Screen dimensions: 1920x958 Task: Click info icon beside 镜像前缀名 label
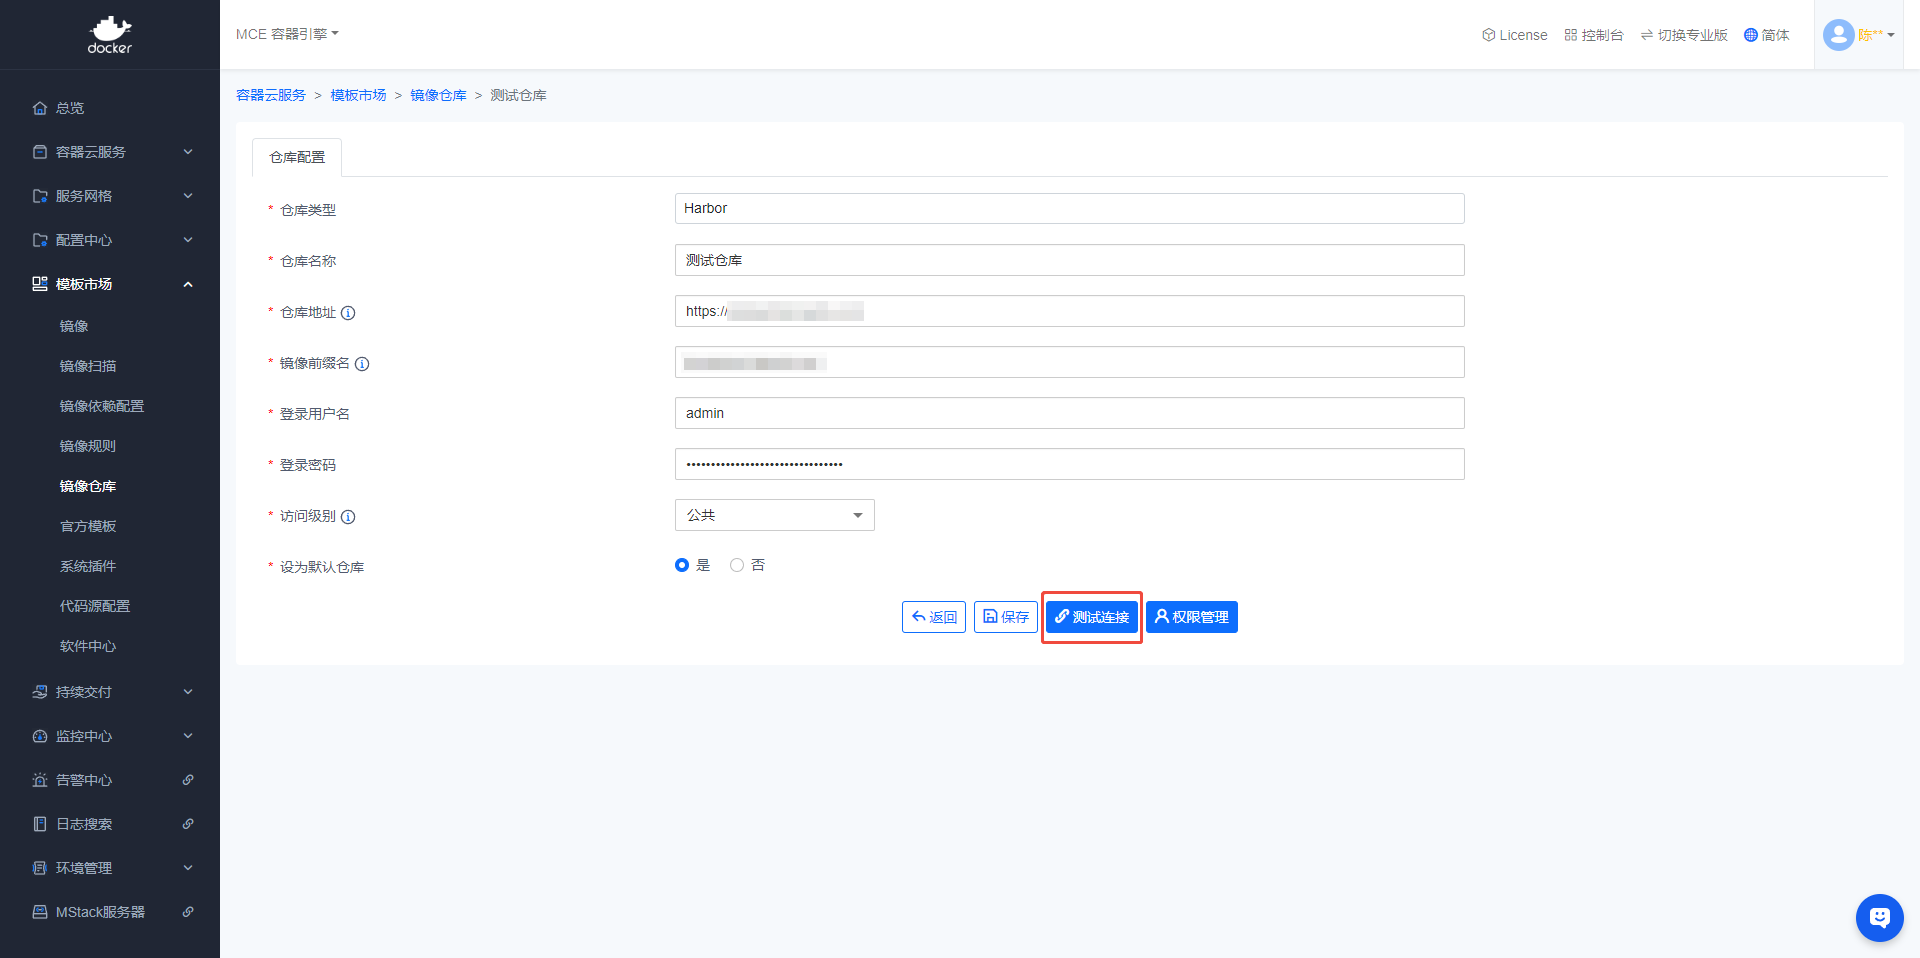pyautogui.click(x=362, y=364)
